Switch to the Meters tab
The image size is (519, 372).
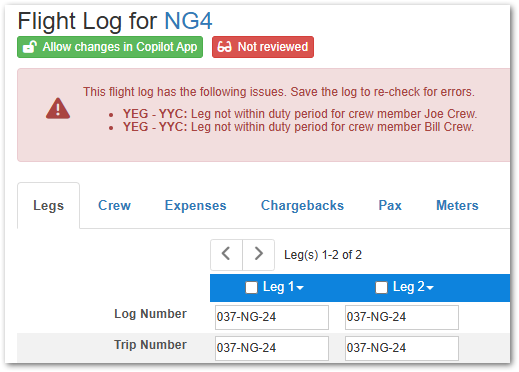(x=457, y=205)
